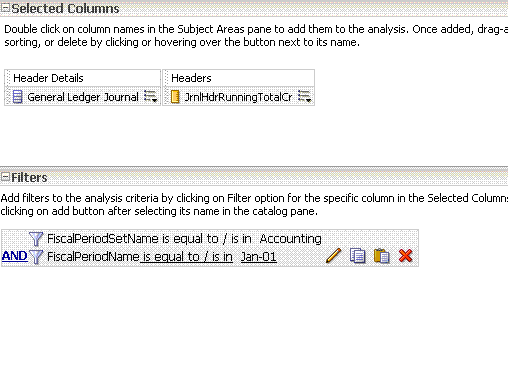
Task: Grab the Header Details drag handle
Action: point(8,78)
